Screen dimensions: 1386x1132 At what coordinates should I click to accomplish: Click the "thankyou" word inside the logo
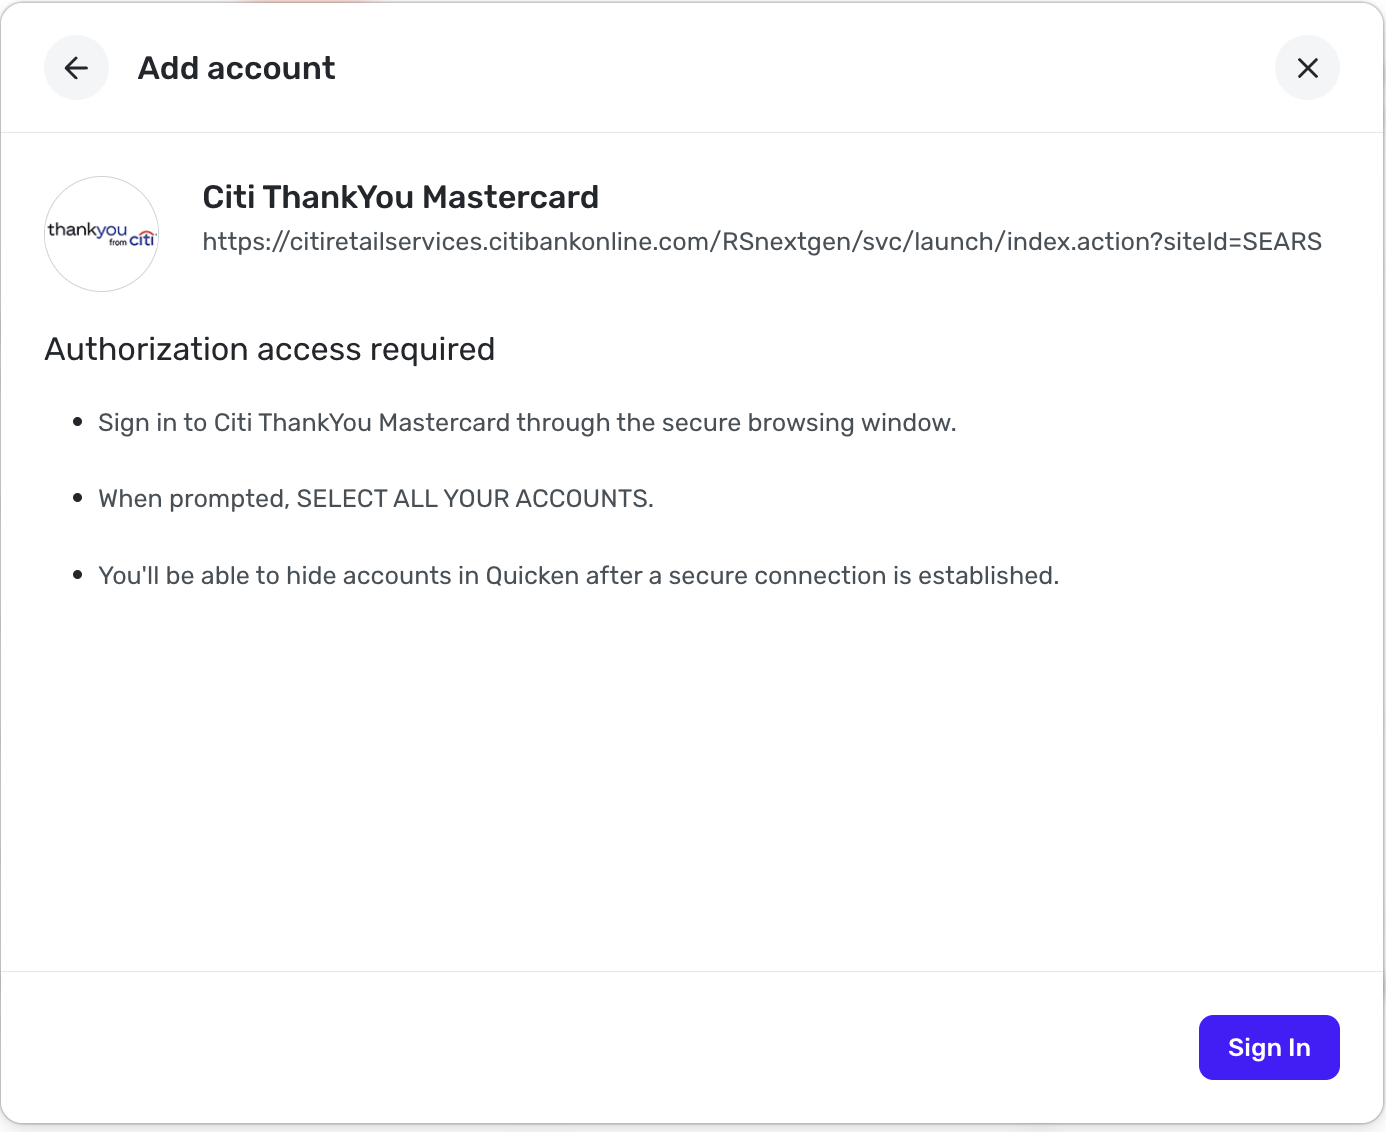tap(88, 230)
